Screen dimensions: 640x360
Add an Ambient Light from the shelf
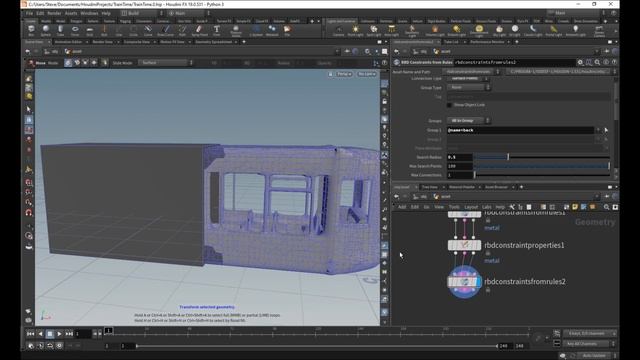(x=575, y=30)
